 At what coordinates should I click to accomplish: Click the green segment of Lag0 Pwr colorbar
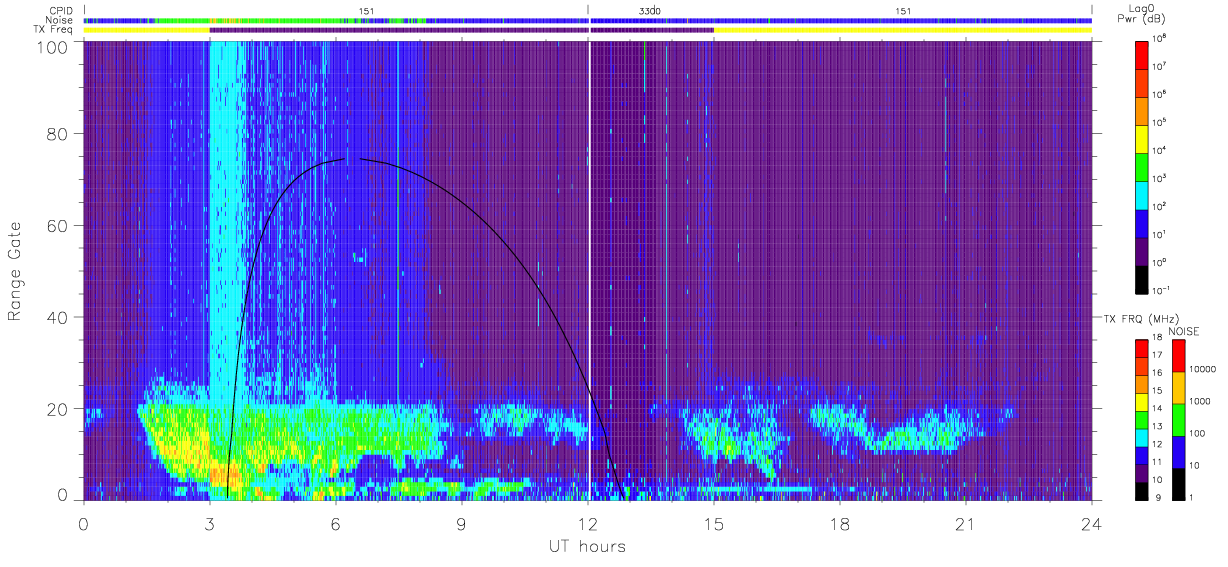pos(1143,165)
